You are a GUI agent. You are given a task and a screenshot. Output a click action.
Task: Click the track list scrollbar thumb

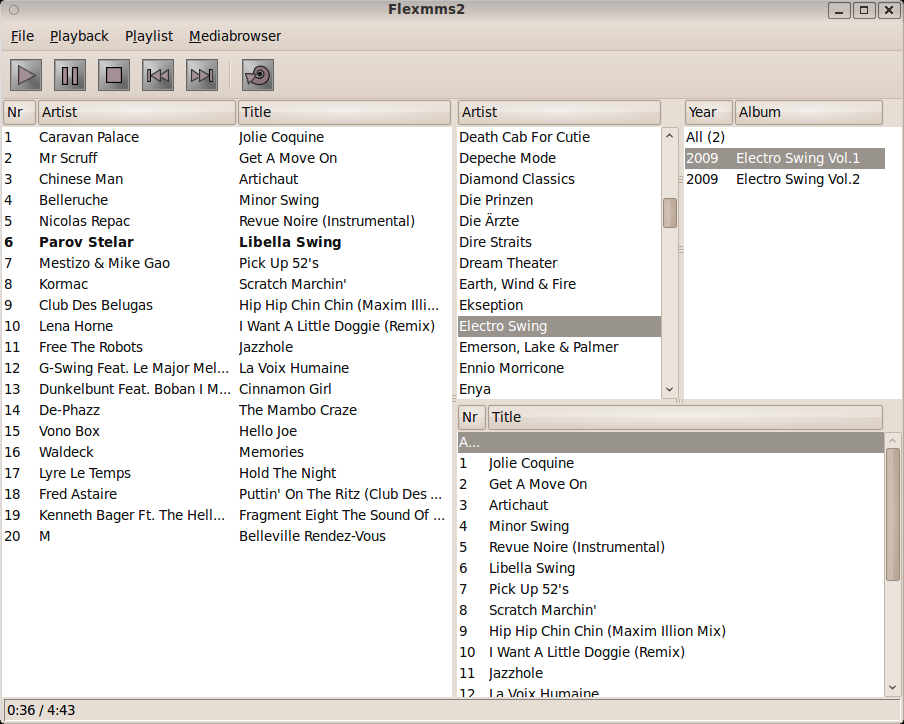892,514
